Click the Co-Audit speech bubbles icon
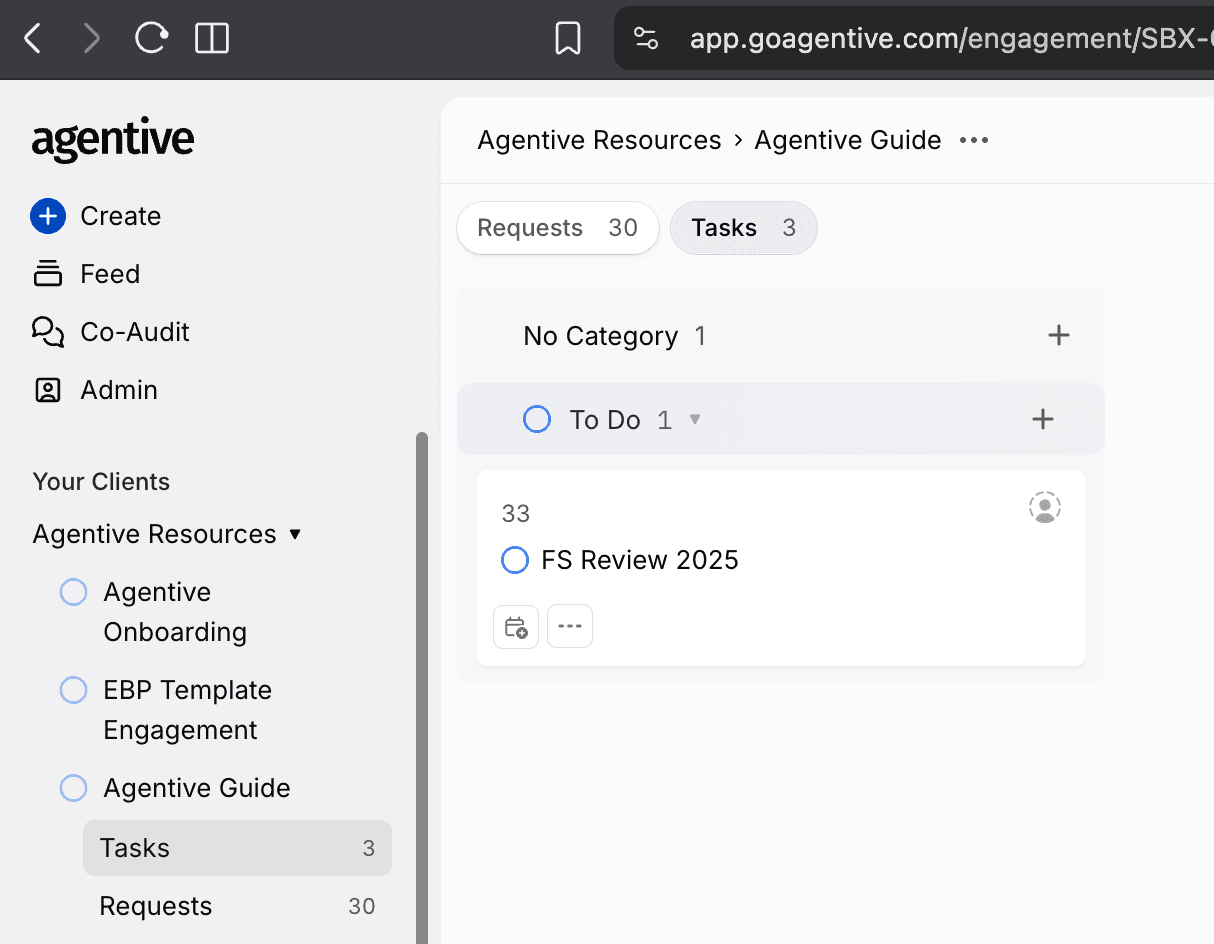This screenshot has width=1214, height=944. click(48, 332)
